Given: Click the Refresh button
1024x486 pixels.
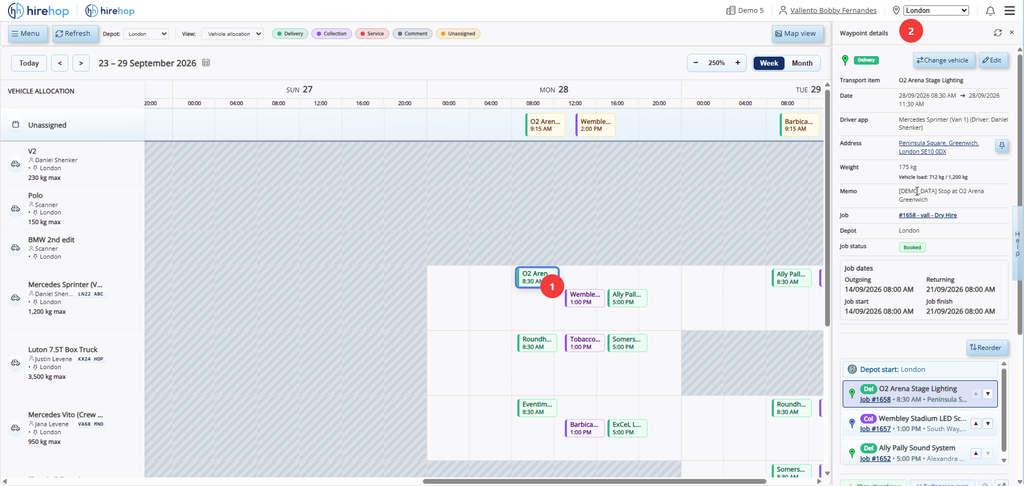Looking at the screenshot, I should [75, 33].
